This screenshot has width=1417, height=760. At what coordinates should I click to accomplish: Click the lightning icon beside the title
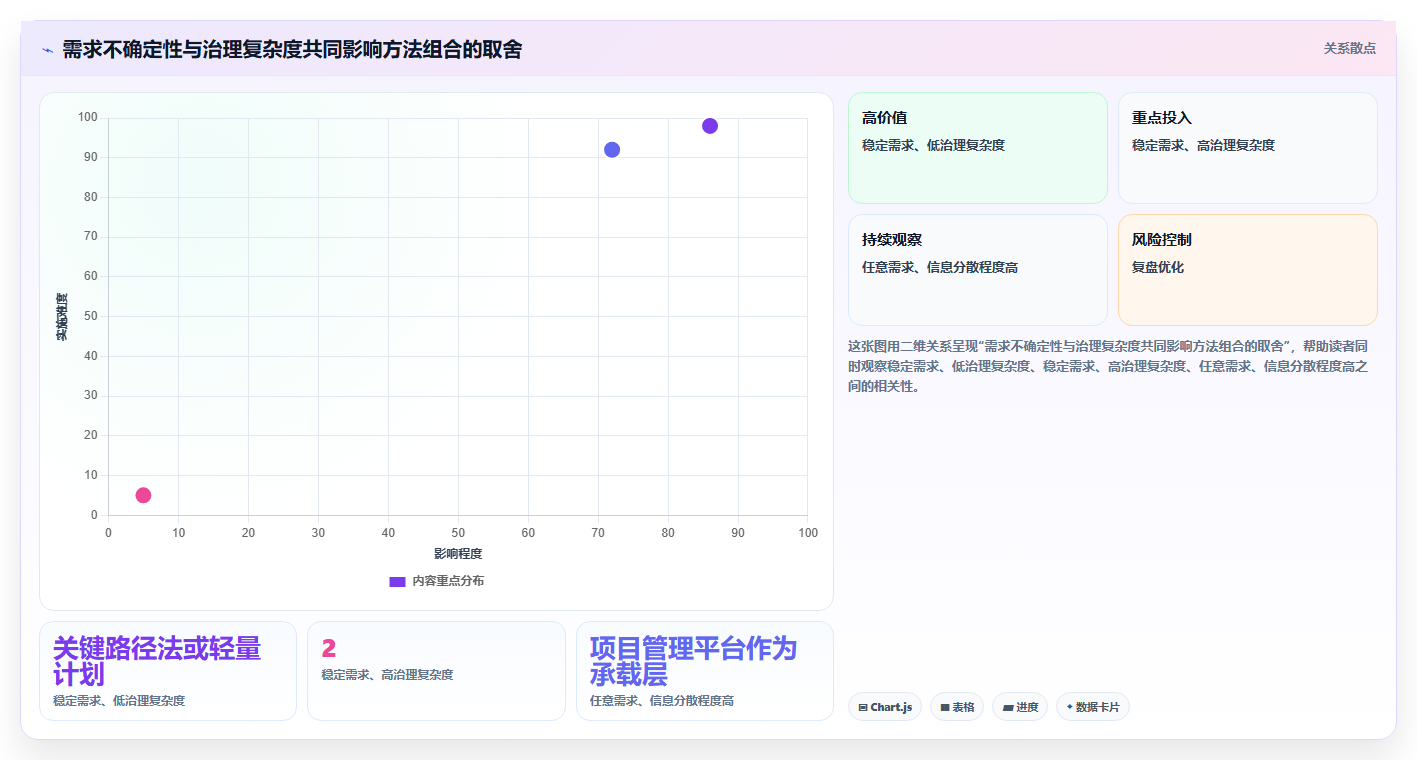(x=47, y=50)
